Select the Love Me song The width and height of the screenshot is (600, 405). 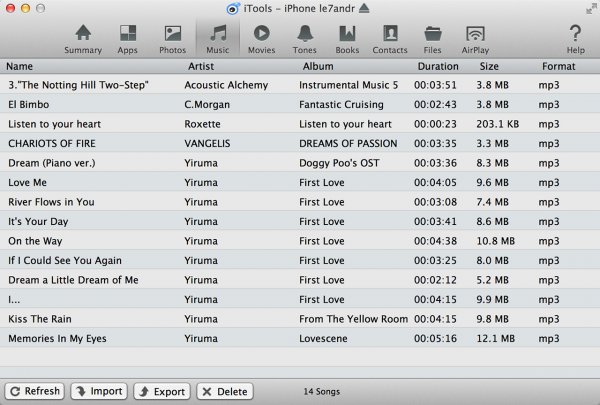coord(28,183)
